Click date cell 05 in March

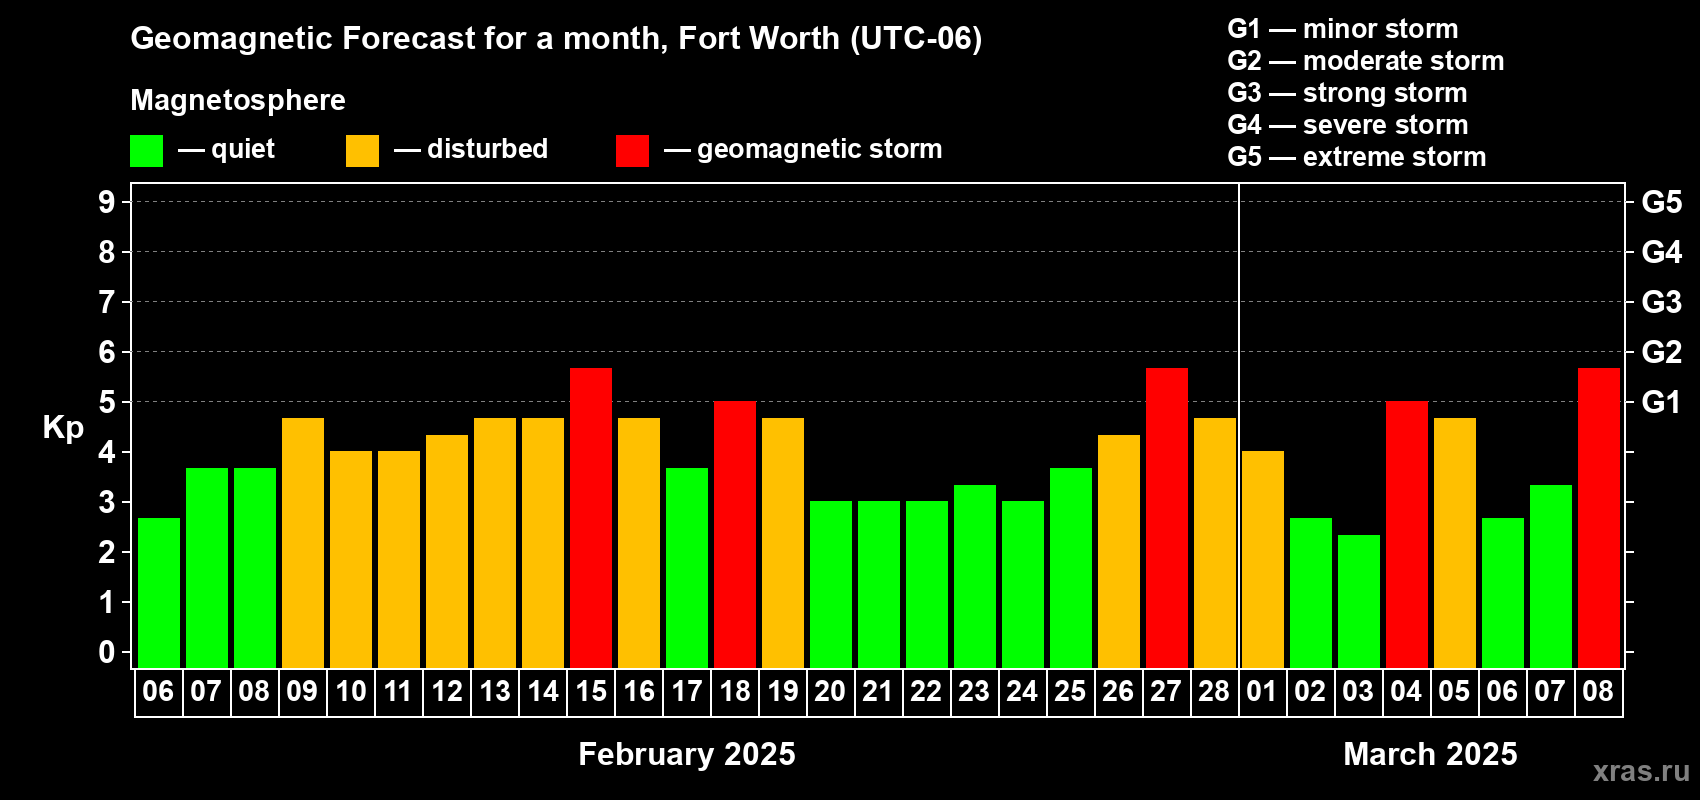[1454, 692]
